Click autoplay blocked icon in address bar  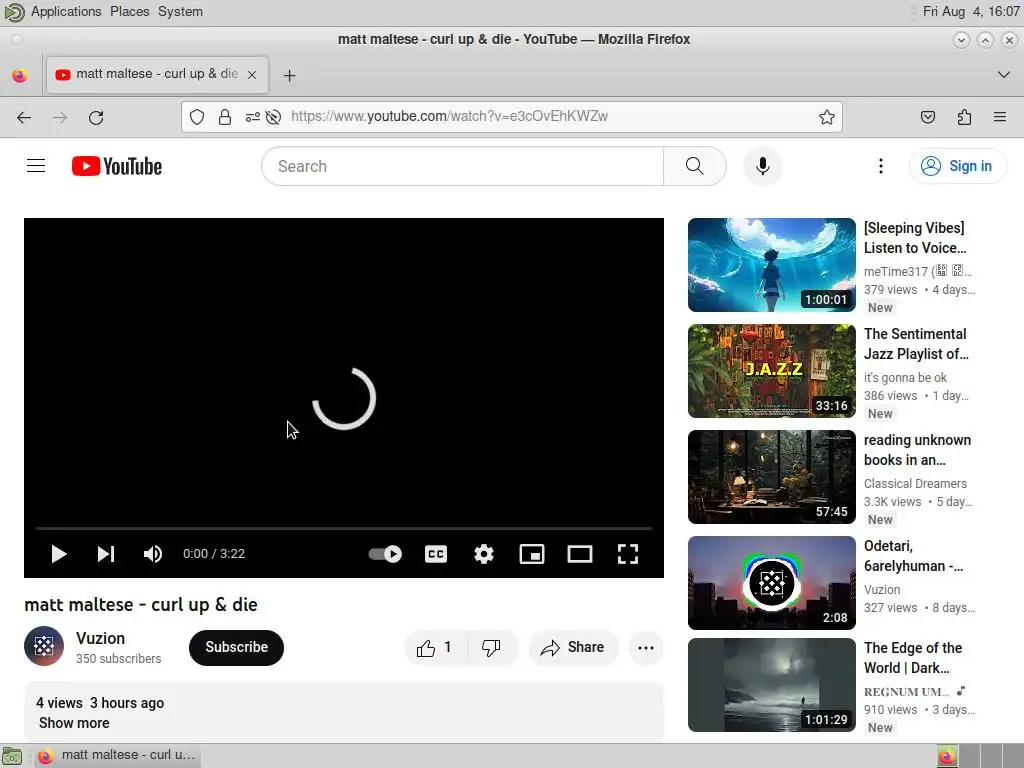pyautogui.click(x=274, y=117)
